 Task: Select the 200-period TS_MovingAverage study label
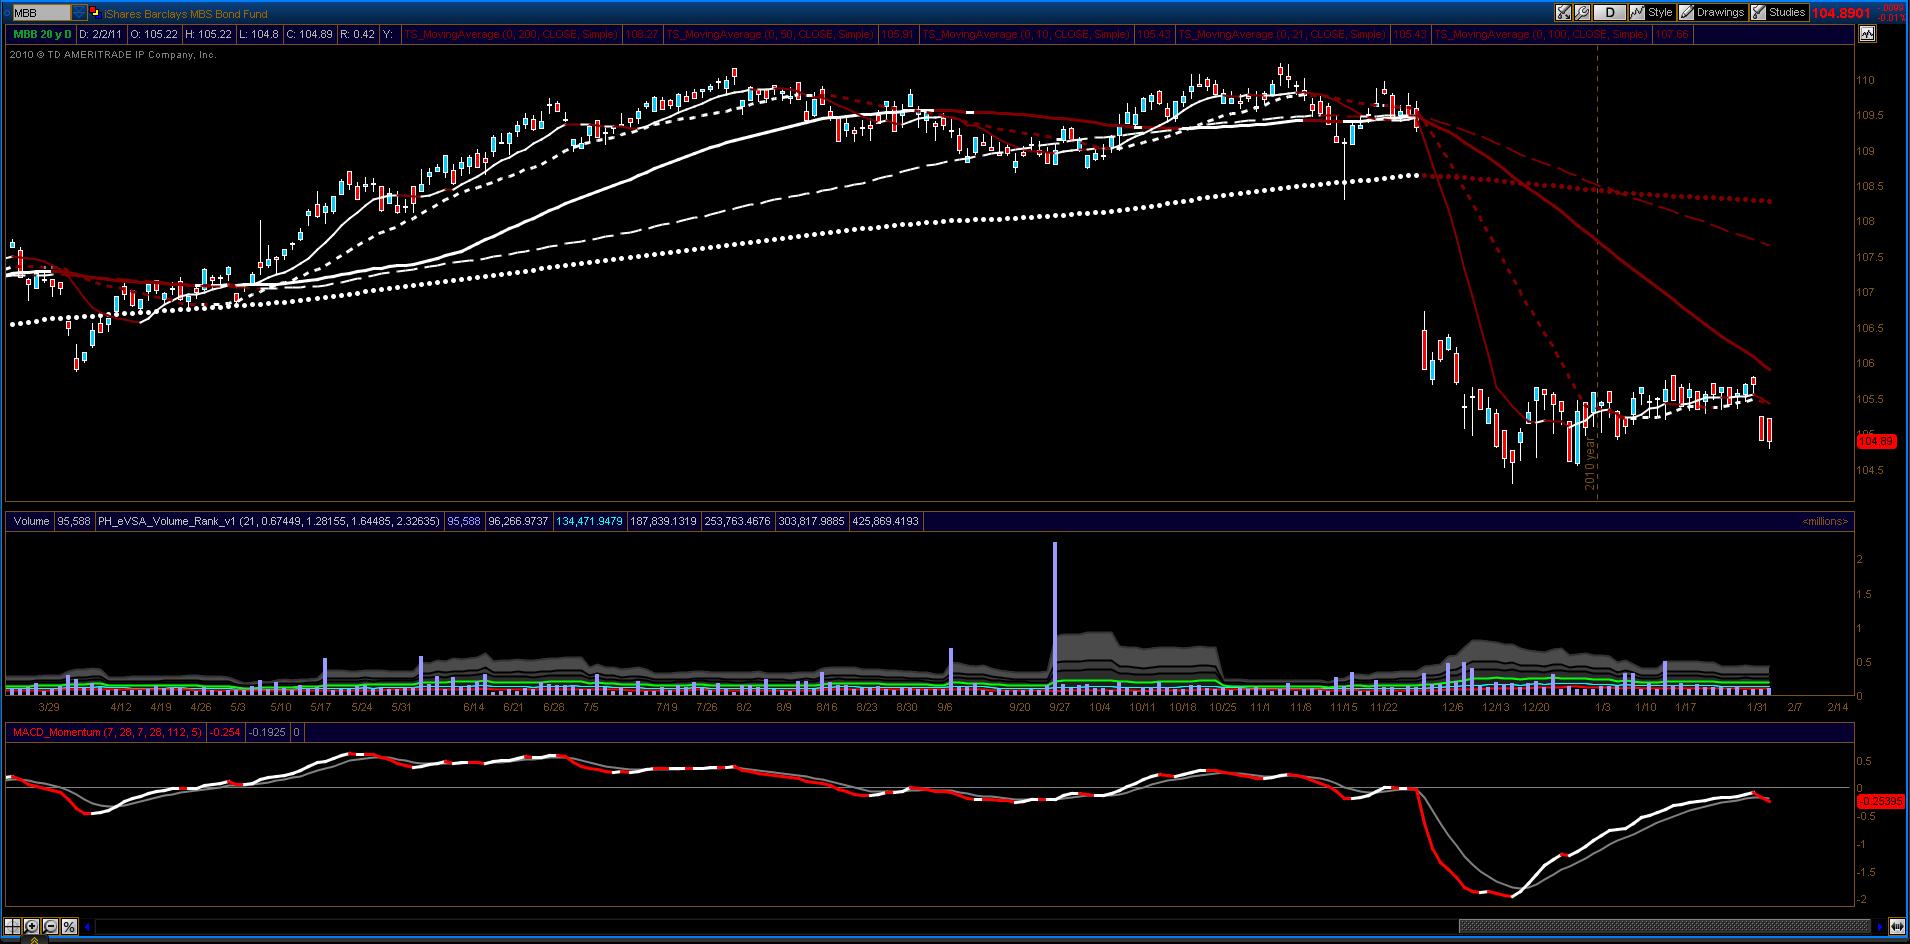(x=511, y=34)
